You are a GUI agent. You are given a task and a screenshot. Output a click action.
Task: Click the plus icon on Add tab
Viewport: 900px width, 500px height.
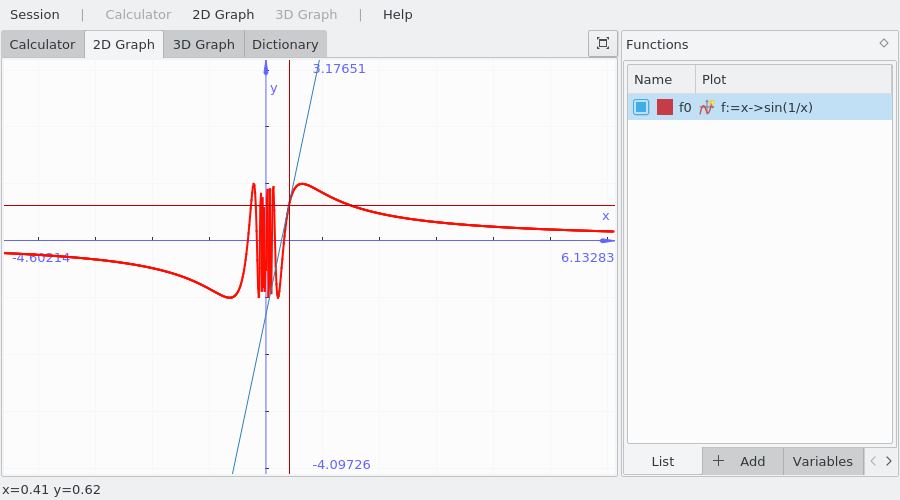pyautogui.click(x=718, y=461)
